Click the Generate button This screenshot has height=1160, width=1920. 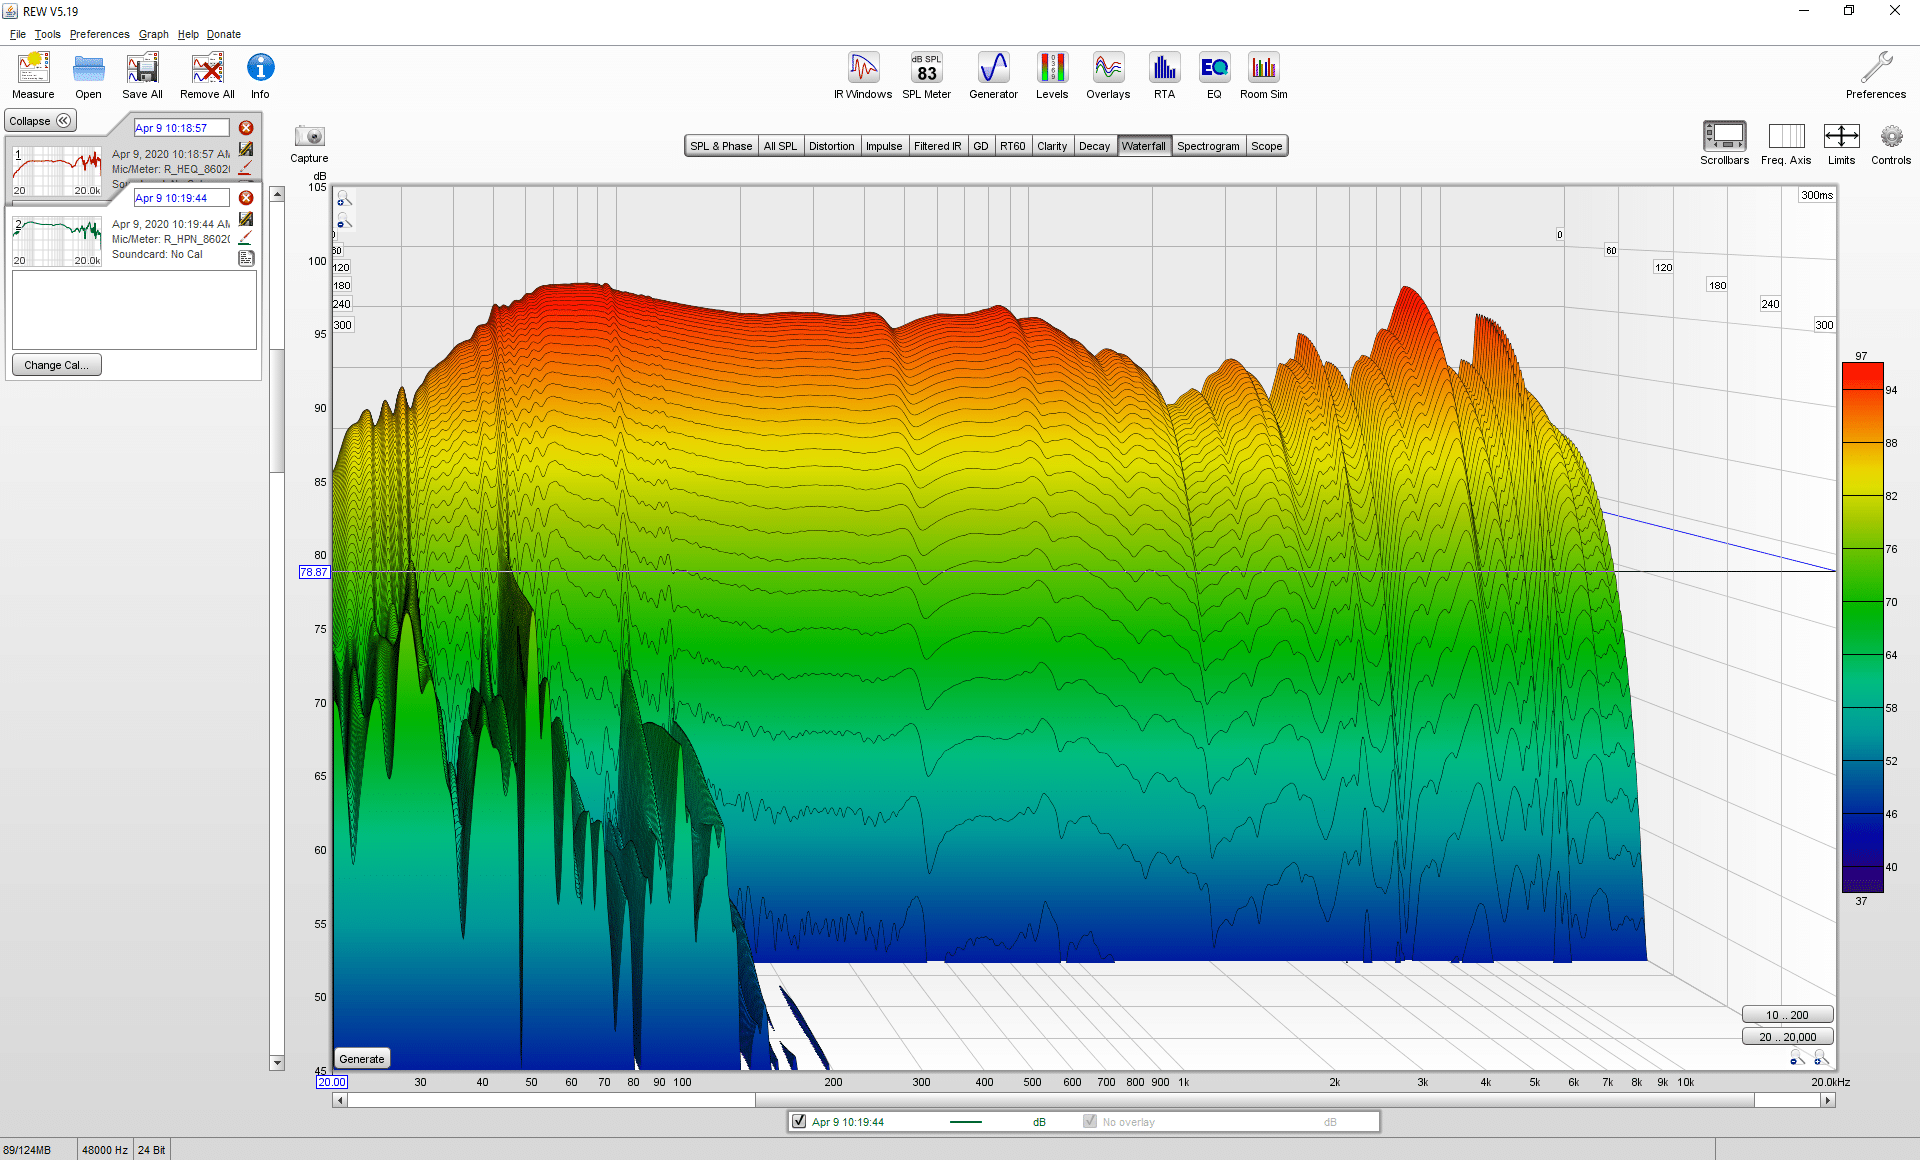[362, 1058]
